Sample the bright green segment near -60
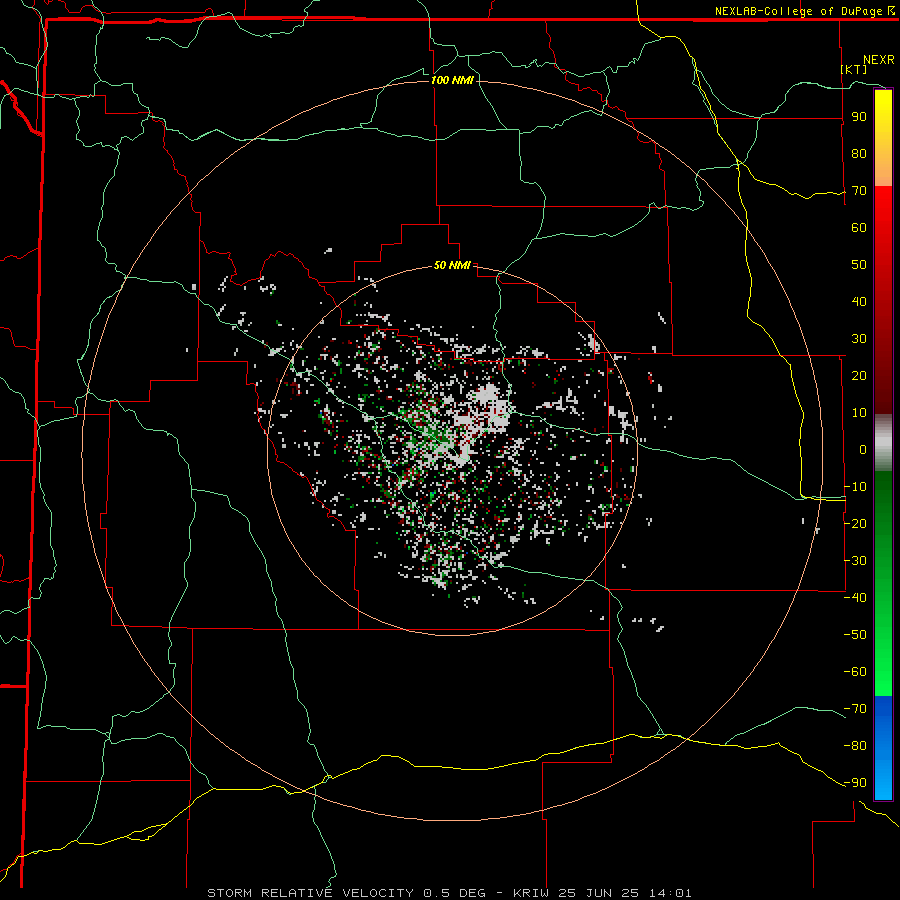Image resolution: width=900 pixels, height=900 pixels. pyautogui.click(x=883, y=672)
